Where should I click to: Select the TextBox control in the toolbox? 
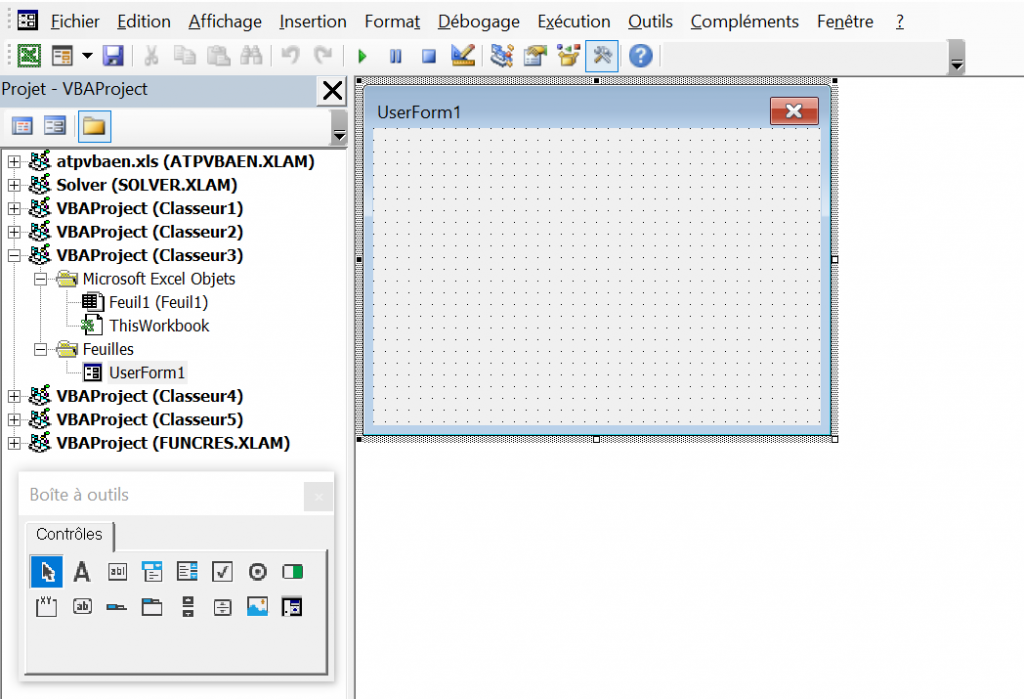click(x=116, y=571)
